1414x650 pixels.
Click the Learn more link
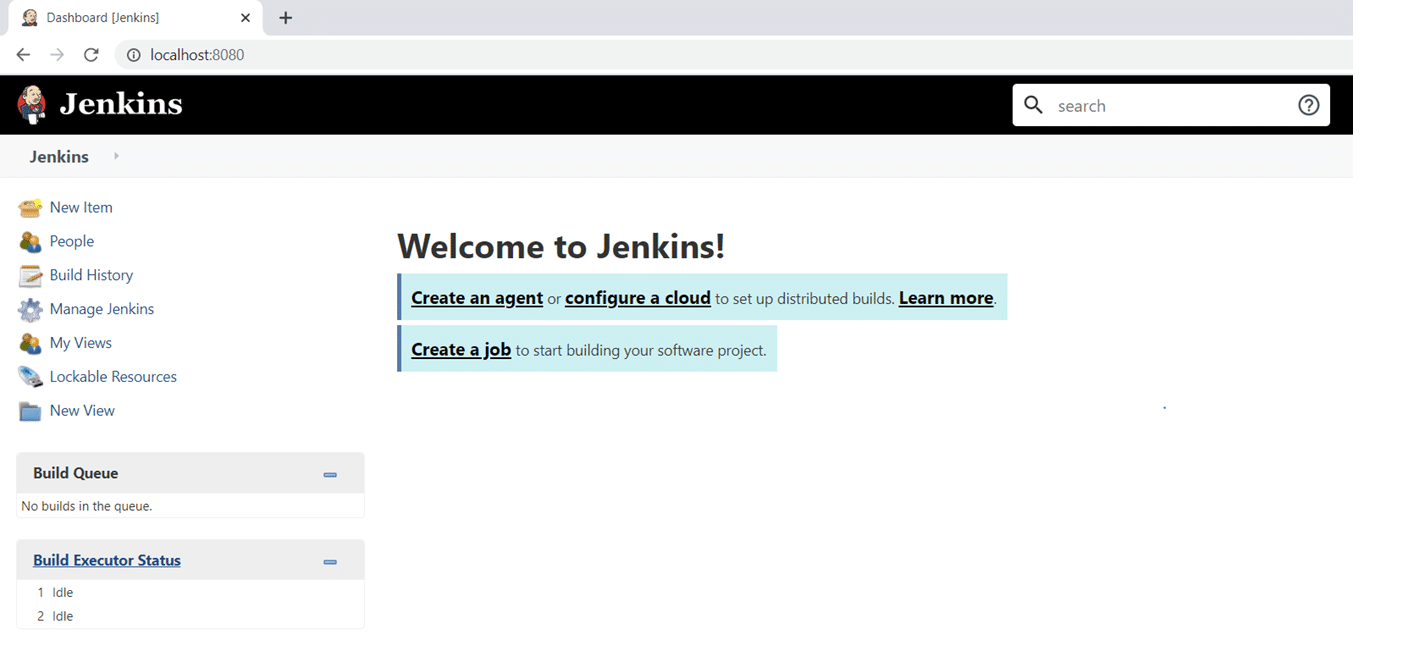946,298
